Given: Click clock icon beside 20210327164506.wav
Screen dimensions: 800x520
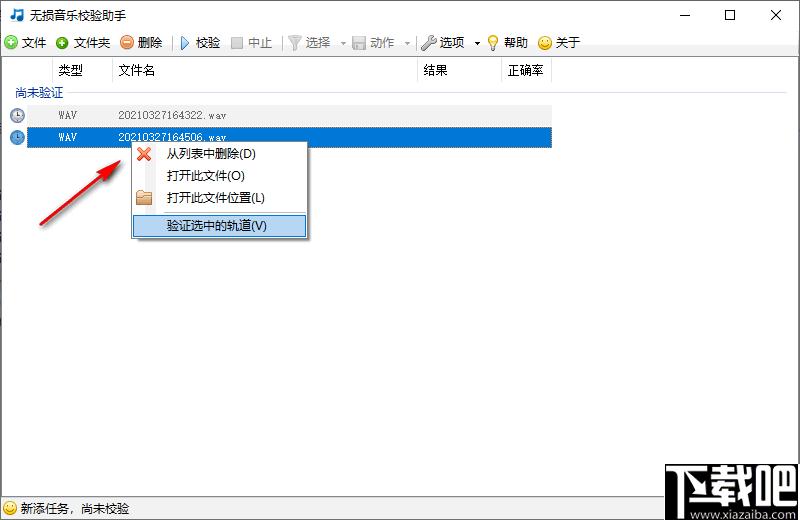Looking at the screenshot, I should point(17,137).
